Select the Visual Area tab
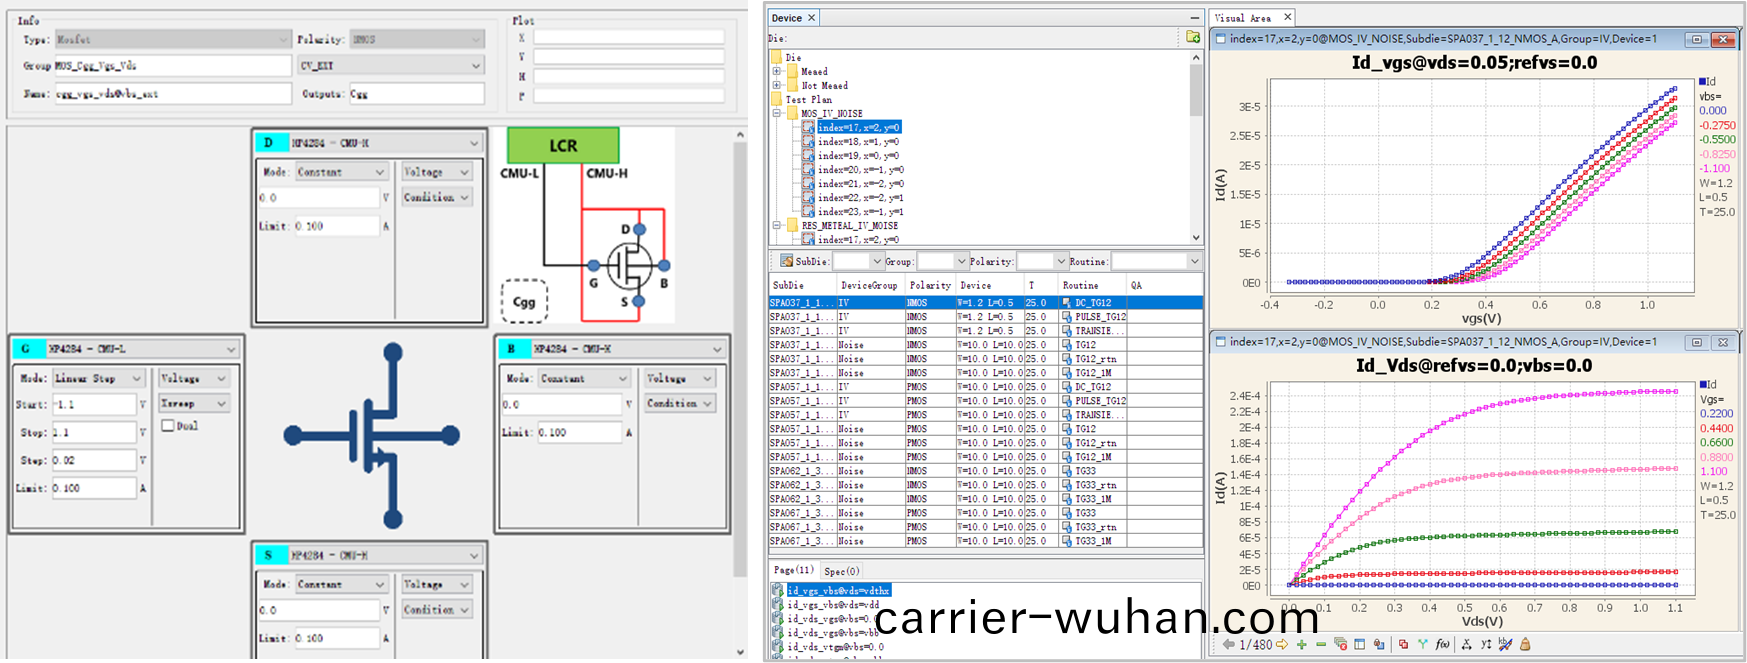1747x663 pixels. click(1243, 18)
